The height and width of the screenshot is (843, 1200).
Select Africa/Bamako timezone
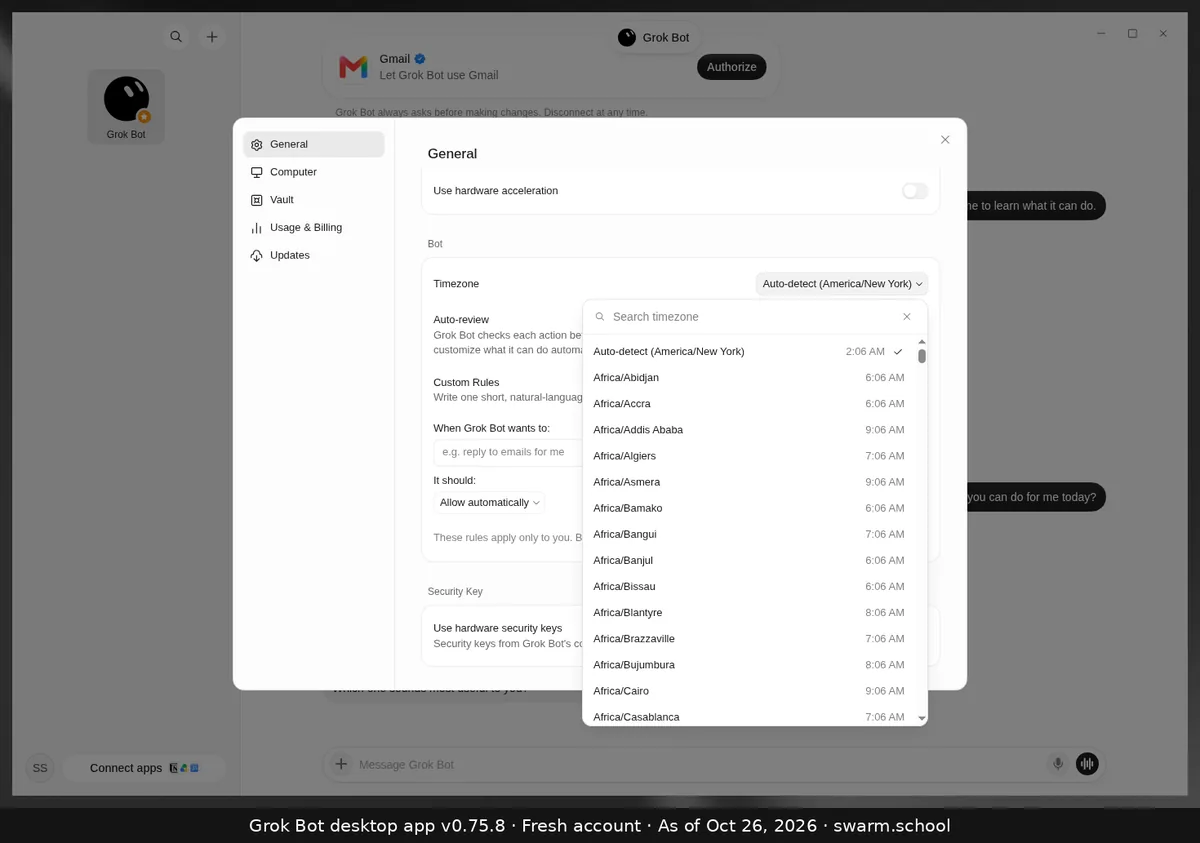point(748,508)
